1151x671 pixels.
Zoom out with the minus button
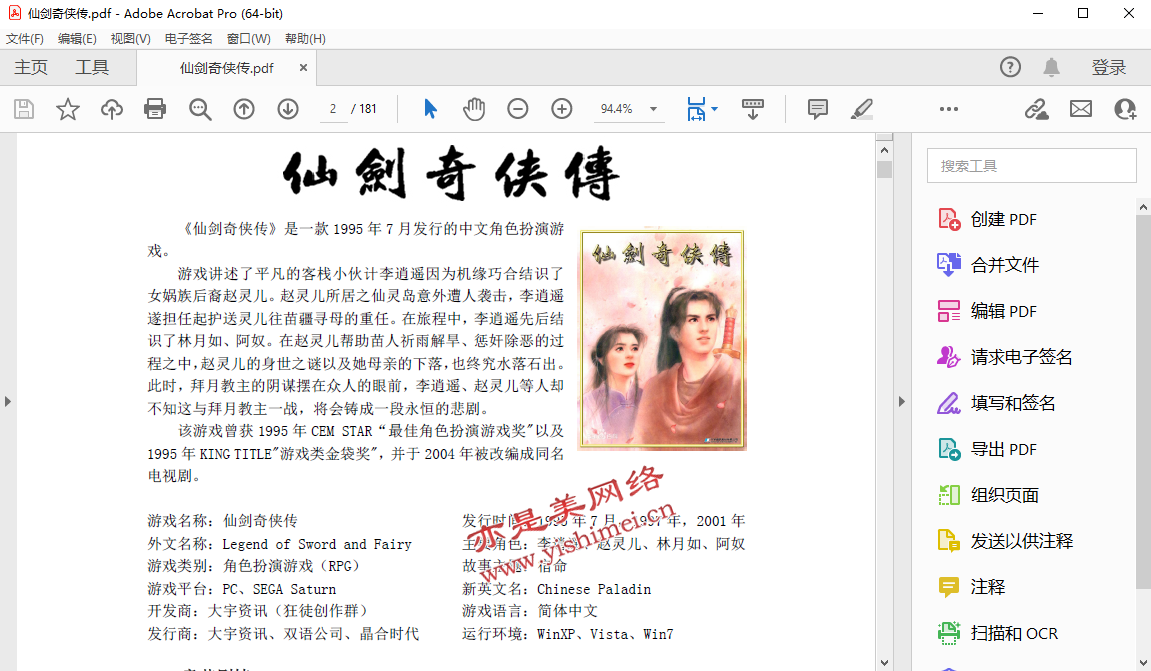tap(518, 109)
